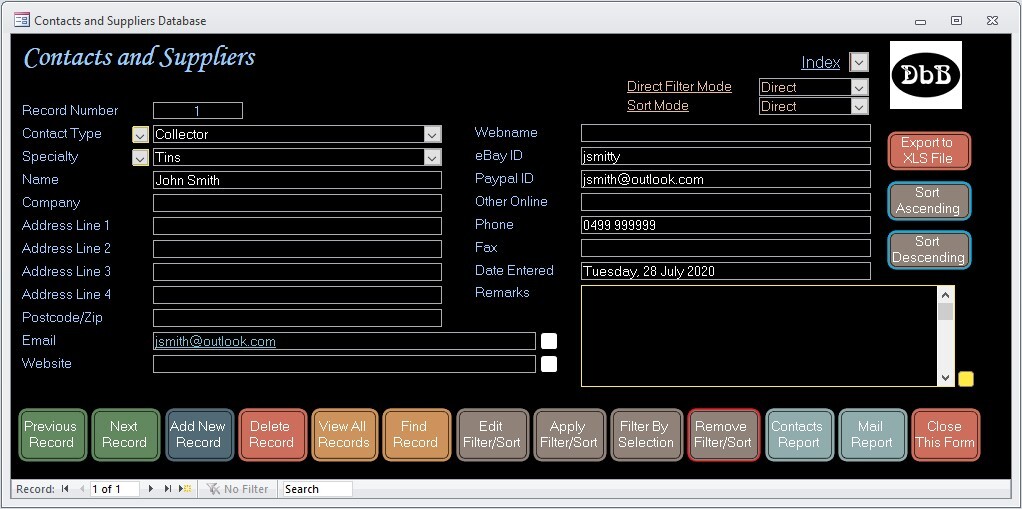Image resolution: width=1022 pixels, height=509 pixels.
Task: Click Sort Descending button
Action: (x=929, y=250)
